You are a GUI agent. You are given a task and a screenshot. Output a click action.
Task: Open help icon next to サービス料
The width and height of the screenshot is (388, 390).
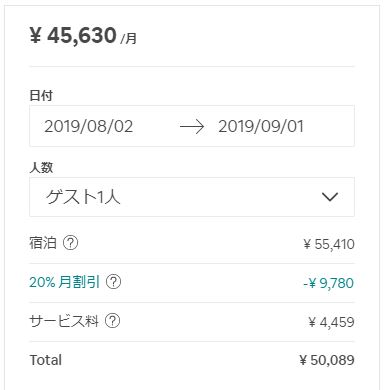pos(113,321)
